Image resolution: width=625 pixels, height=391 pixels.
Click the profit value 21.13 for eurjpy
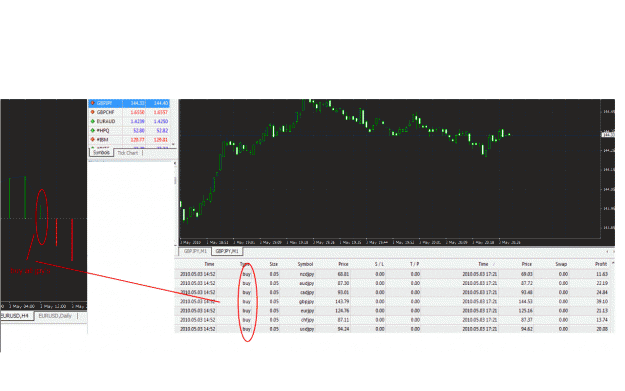coord(602,311)
